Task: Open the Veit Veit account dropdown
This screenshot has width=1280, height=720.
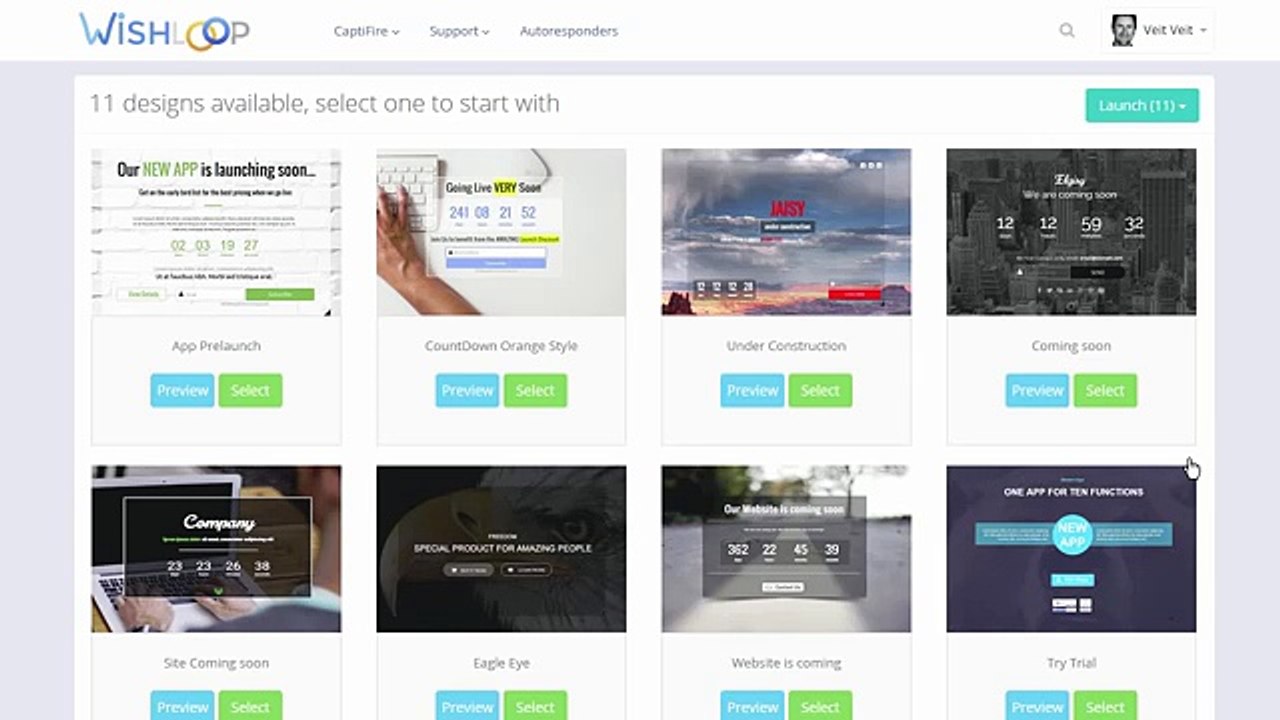Action: (1157, 30)
